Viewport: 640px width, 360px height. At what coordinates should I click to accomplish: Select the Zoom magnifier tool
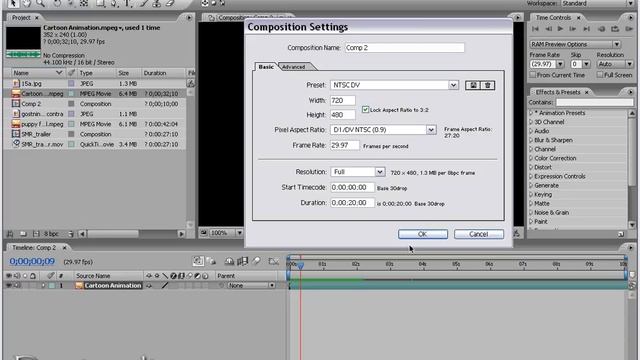point(40,3)
